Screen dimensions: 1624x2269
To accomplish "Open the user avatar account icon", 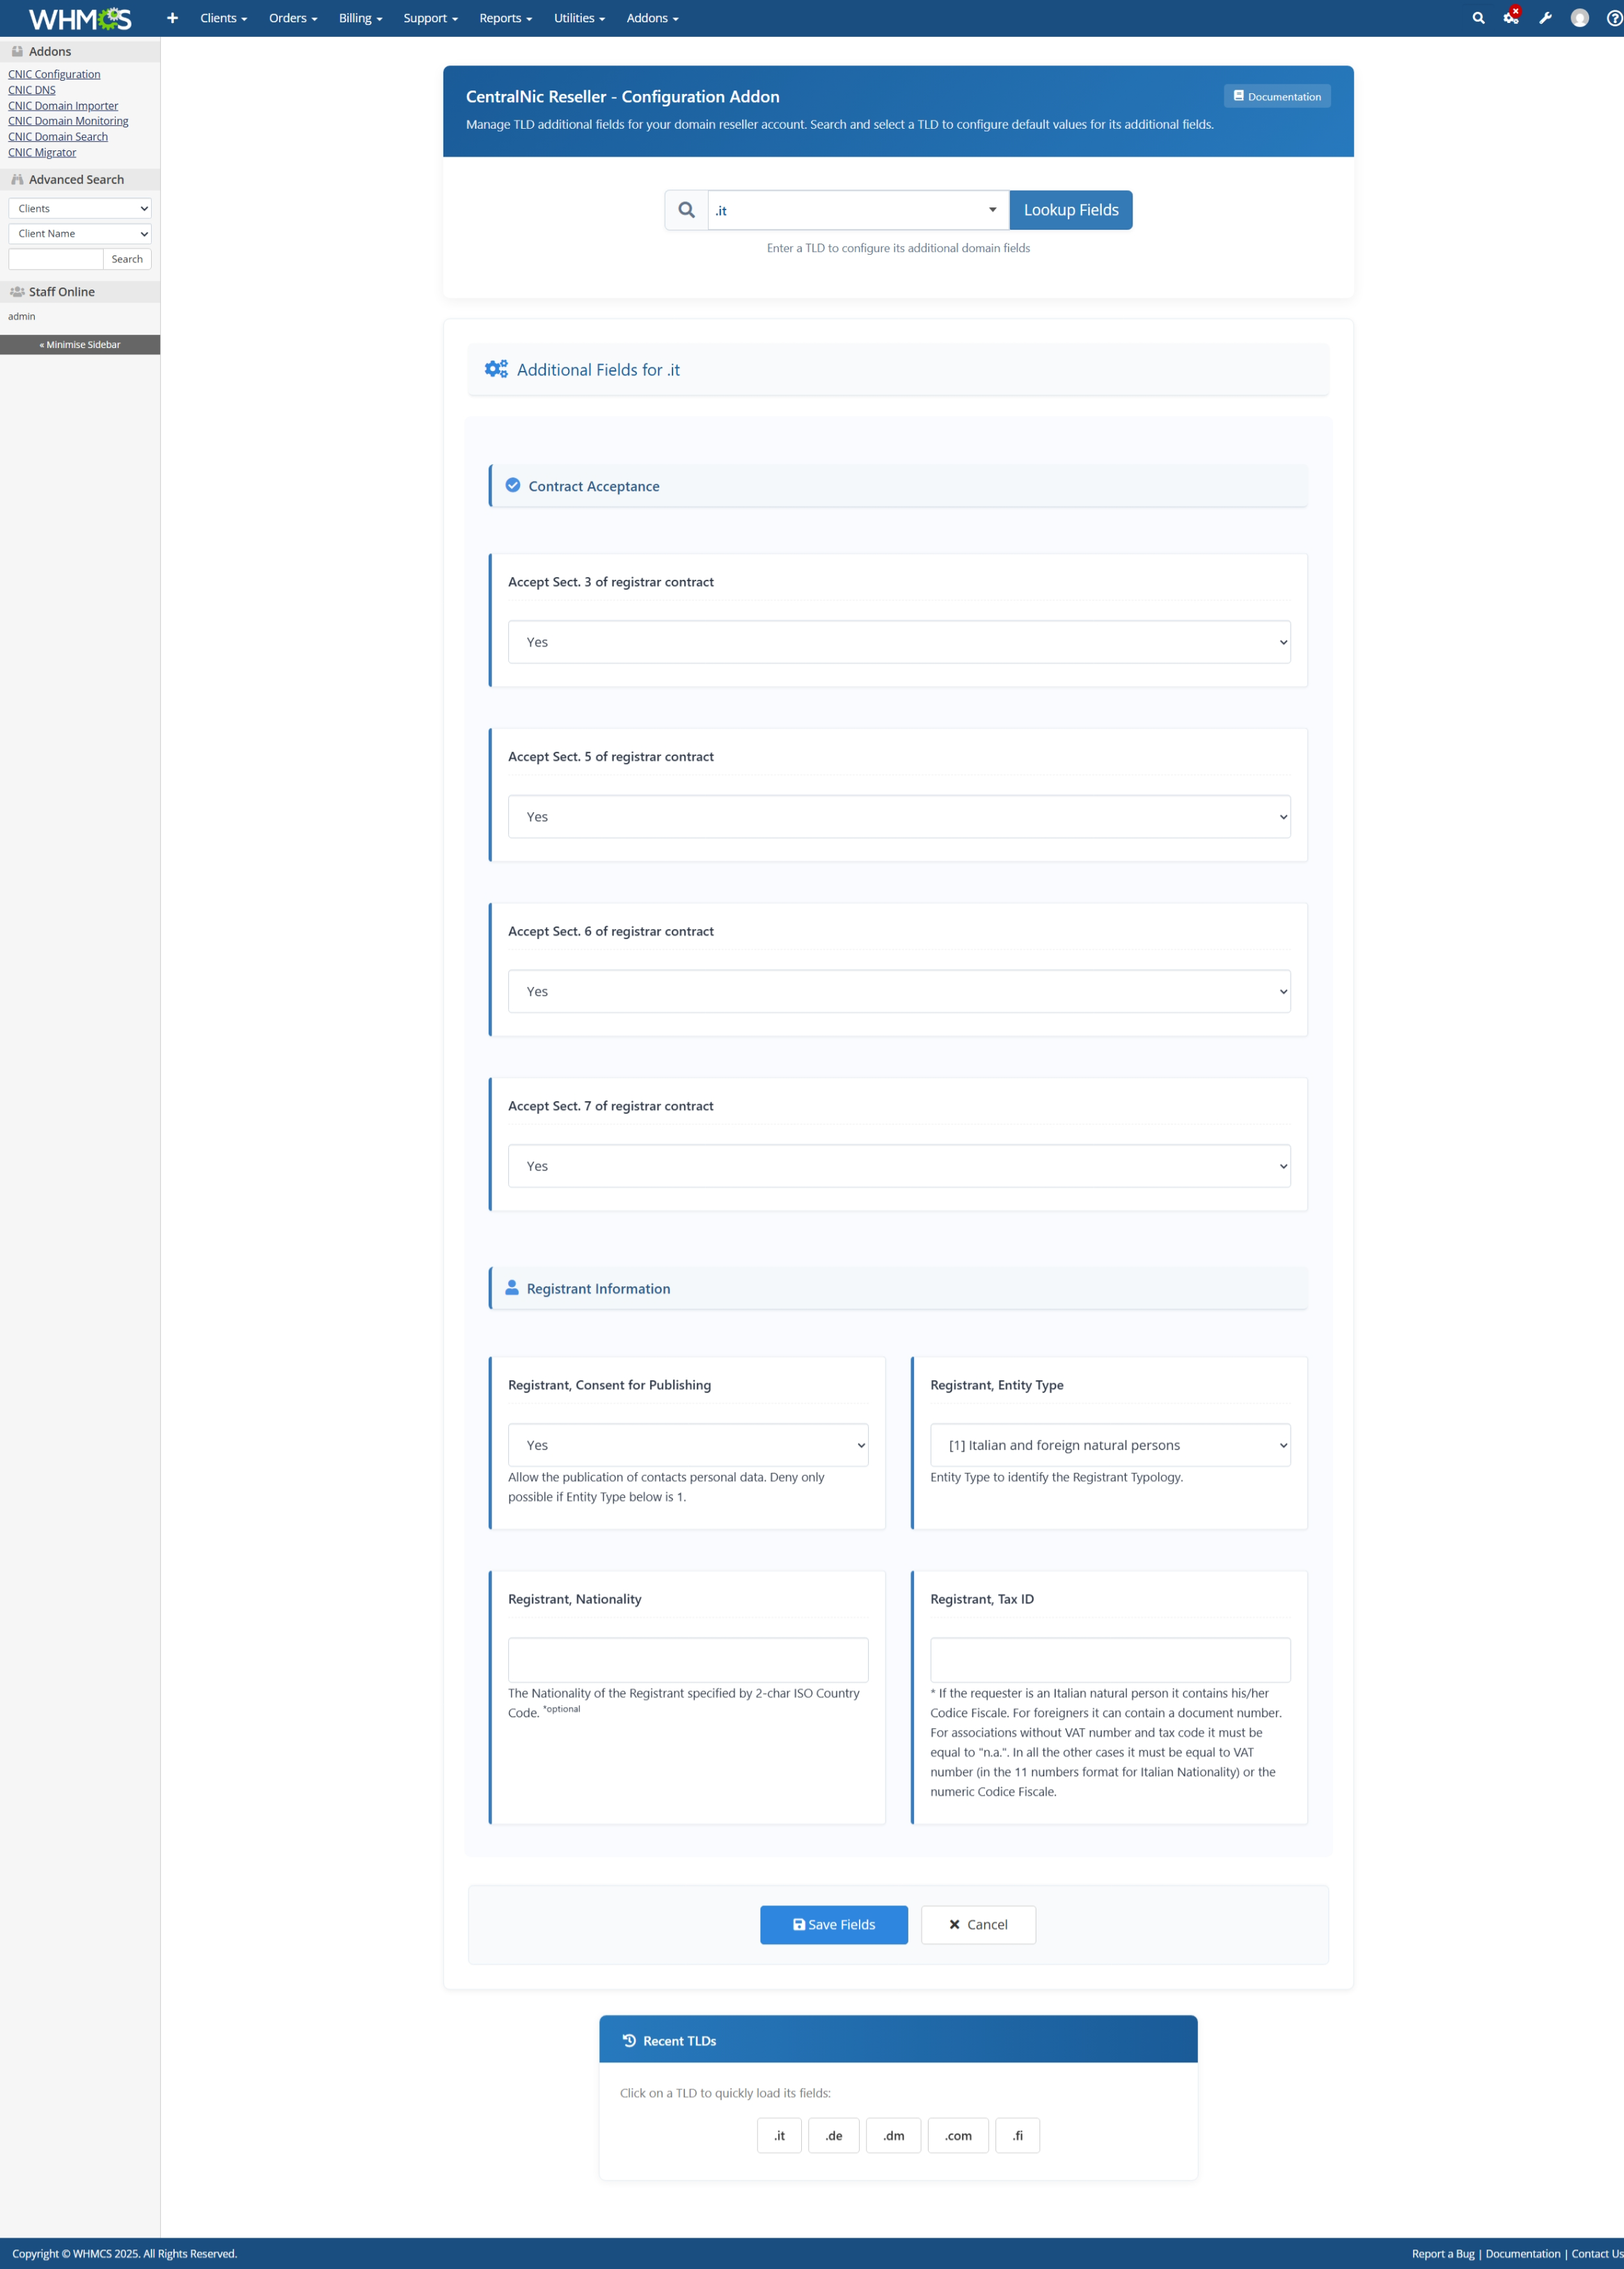I will click(x=1580, y=18).
